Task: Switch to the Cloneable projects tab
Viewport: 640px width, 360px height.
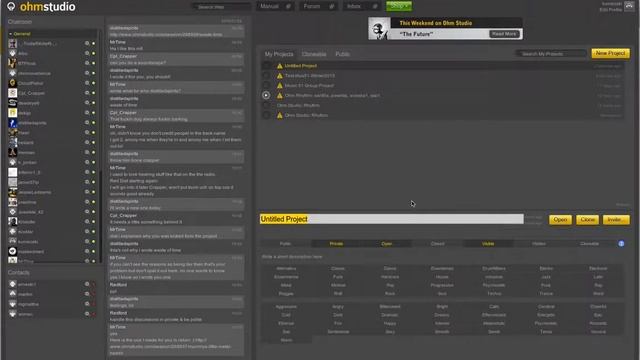Action: pos(314,54)
